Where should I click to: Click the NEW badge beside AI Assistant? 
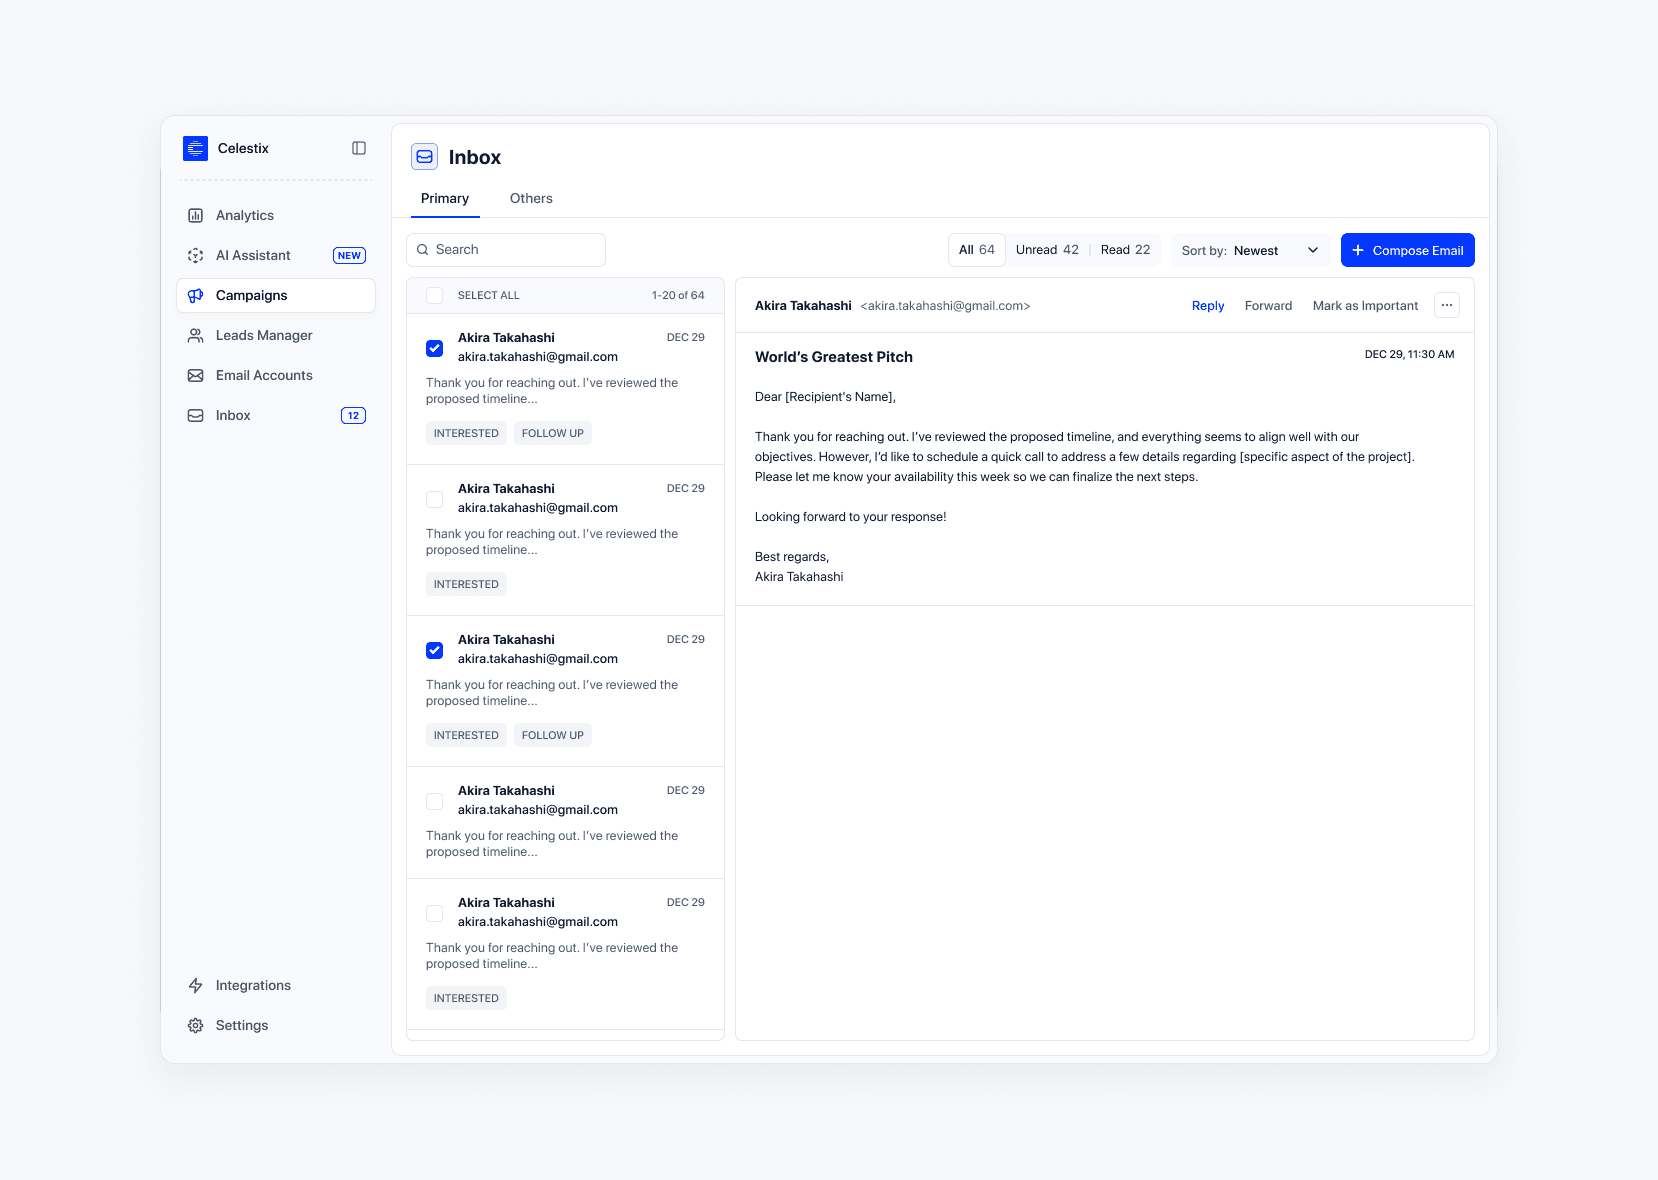(349, 255)
